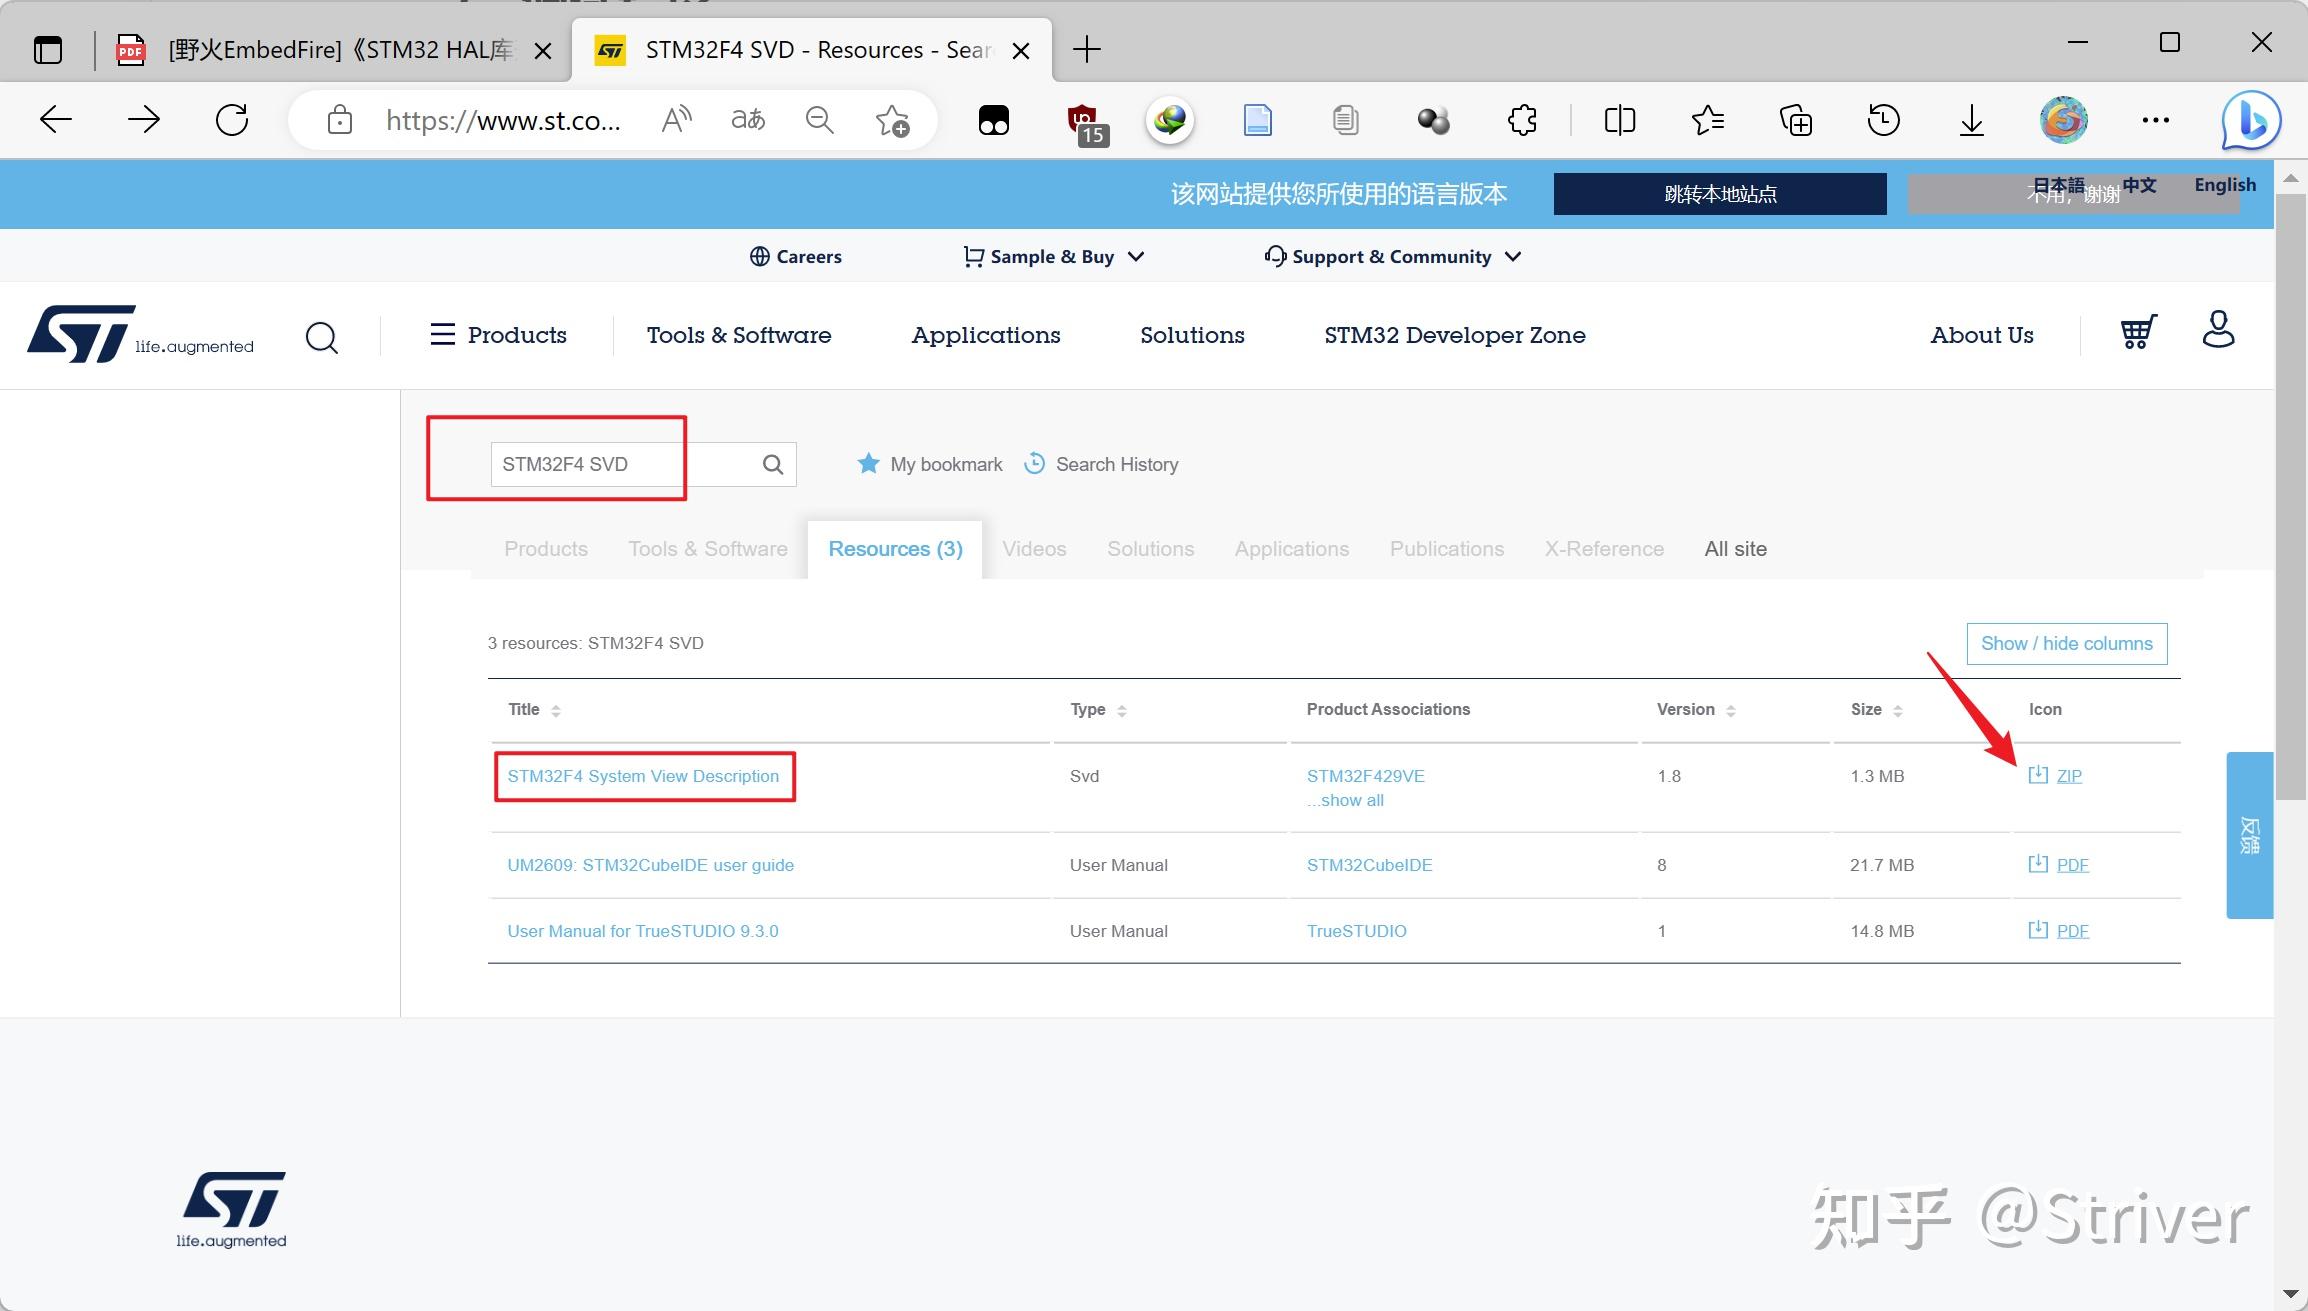Open the translate page icon
This screenshot has height=1311, width=2308.
tap(748, 120)
